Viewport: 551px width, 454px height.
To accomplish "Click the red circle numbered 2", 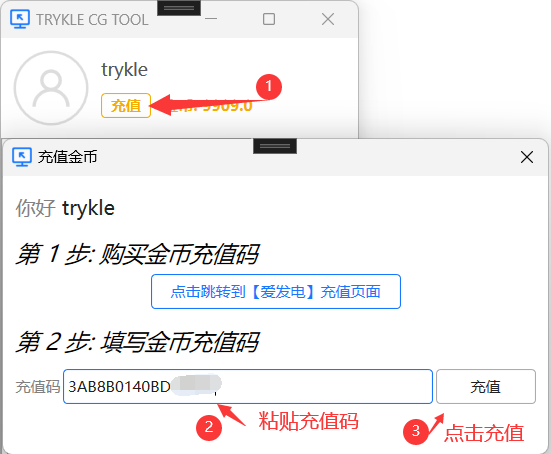I will (209, 428).
